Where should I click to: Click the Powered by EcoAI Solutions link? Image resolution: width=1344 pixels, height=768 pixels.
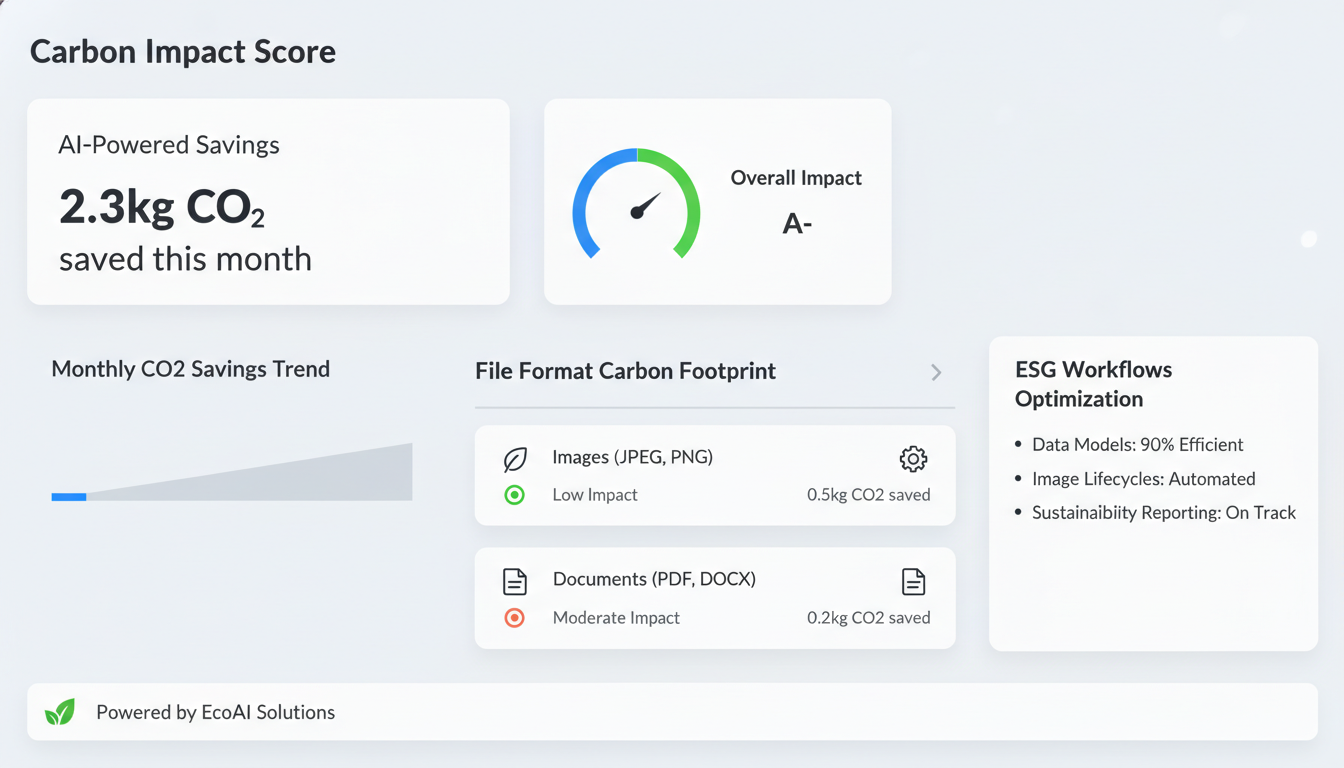pyautogui.click(x=214, y=712)
